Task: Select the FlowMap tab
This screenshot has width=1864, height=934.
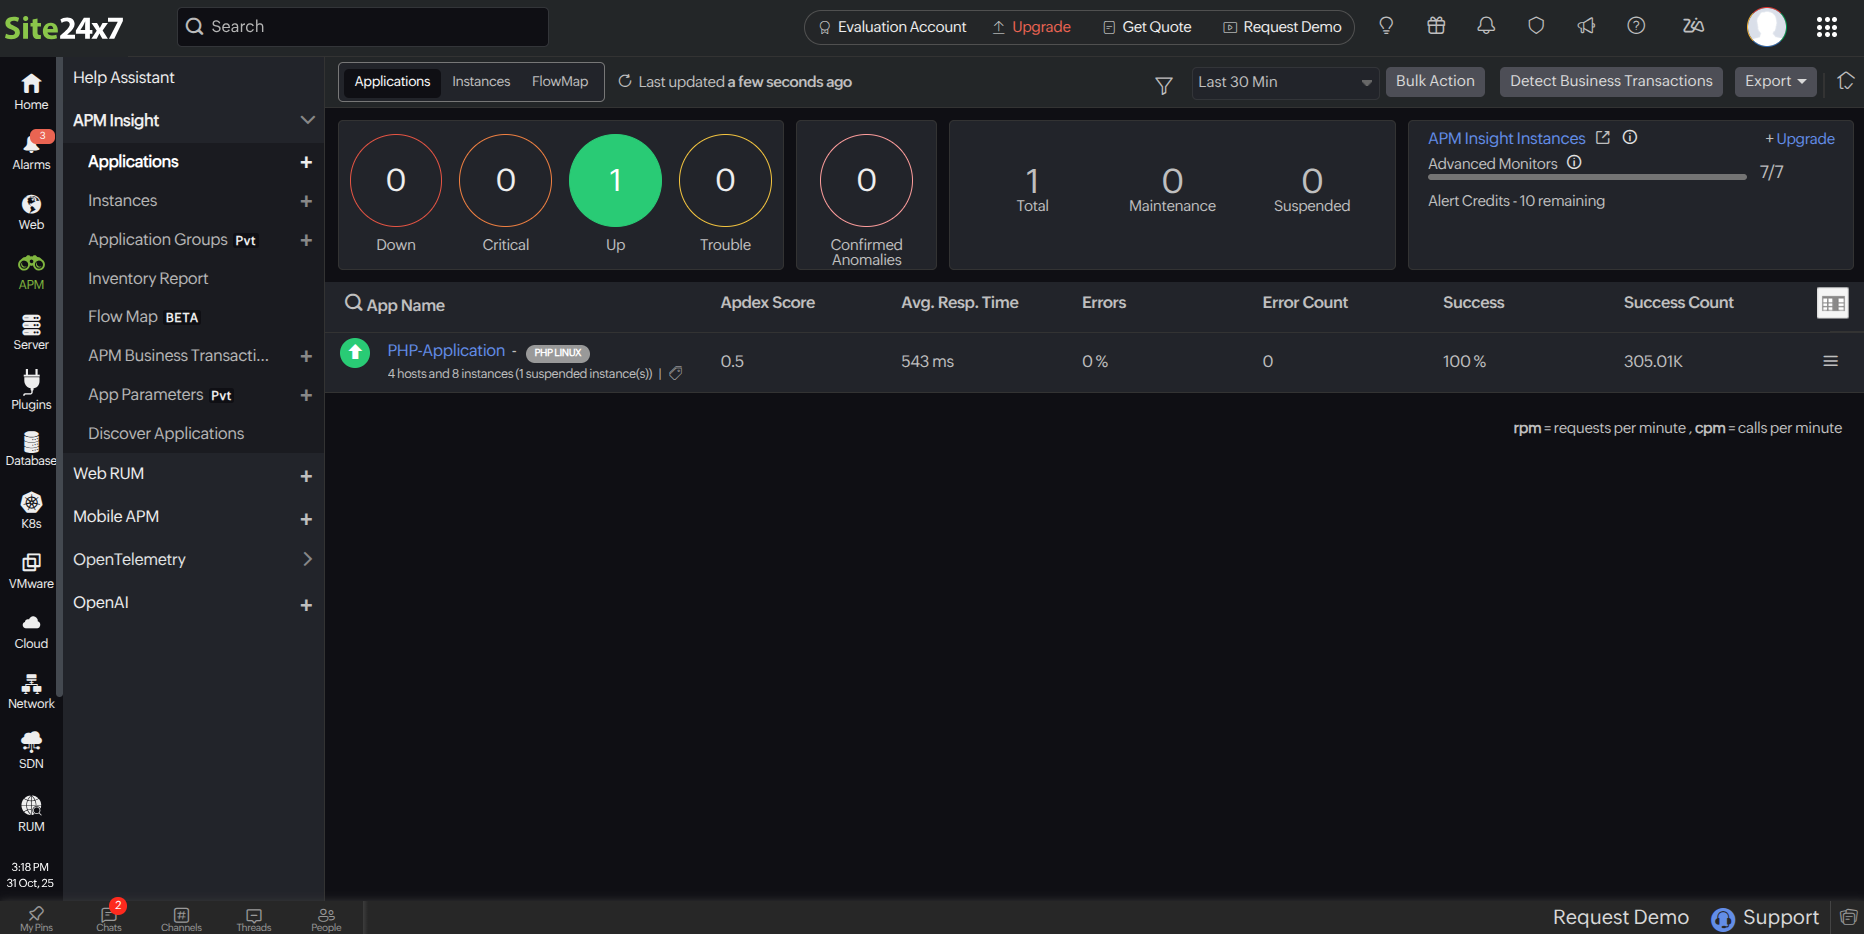Action: (x=559, y=81)
